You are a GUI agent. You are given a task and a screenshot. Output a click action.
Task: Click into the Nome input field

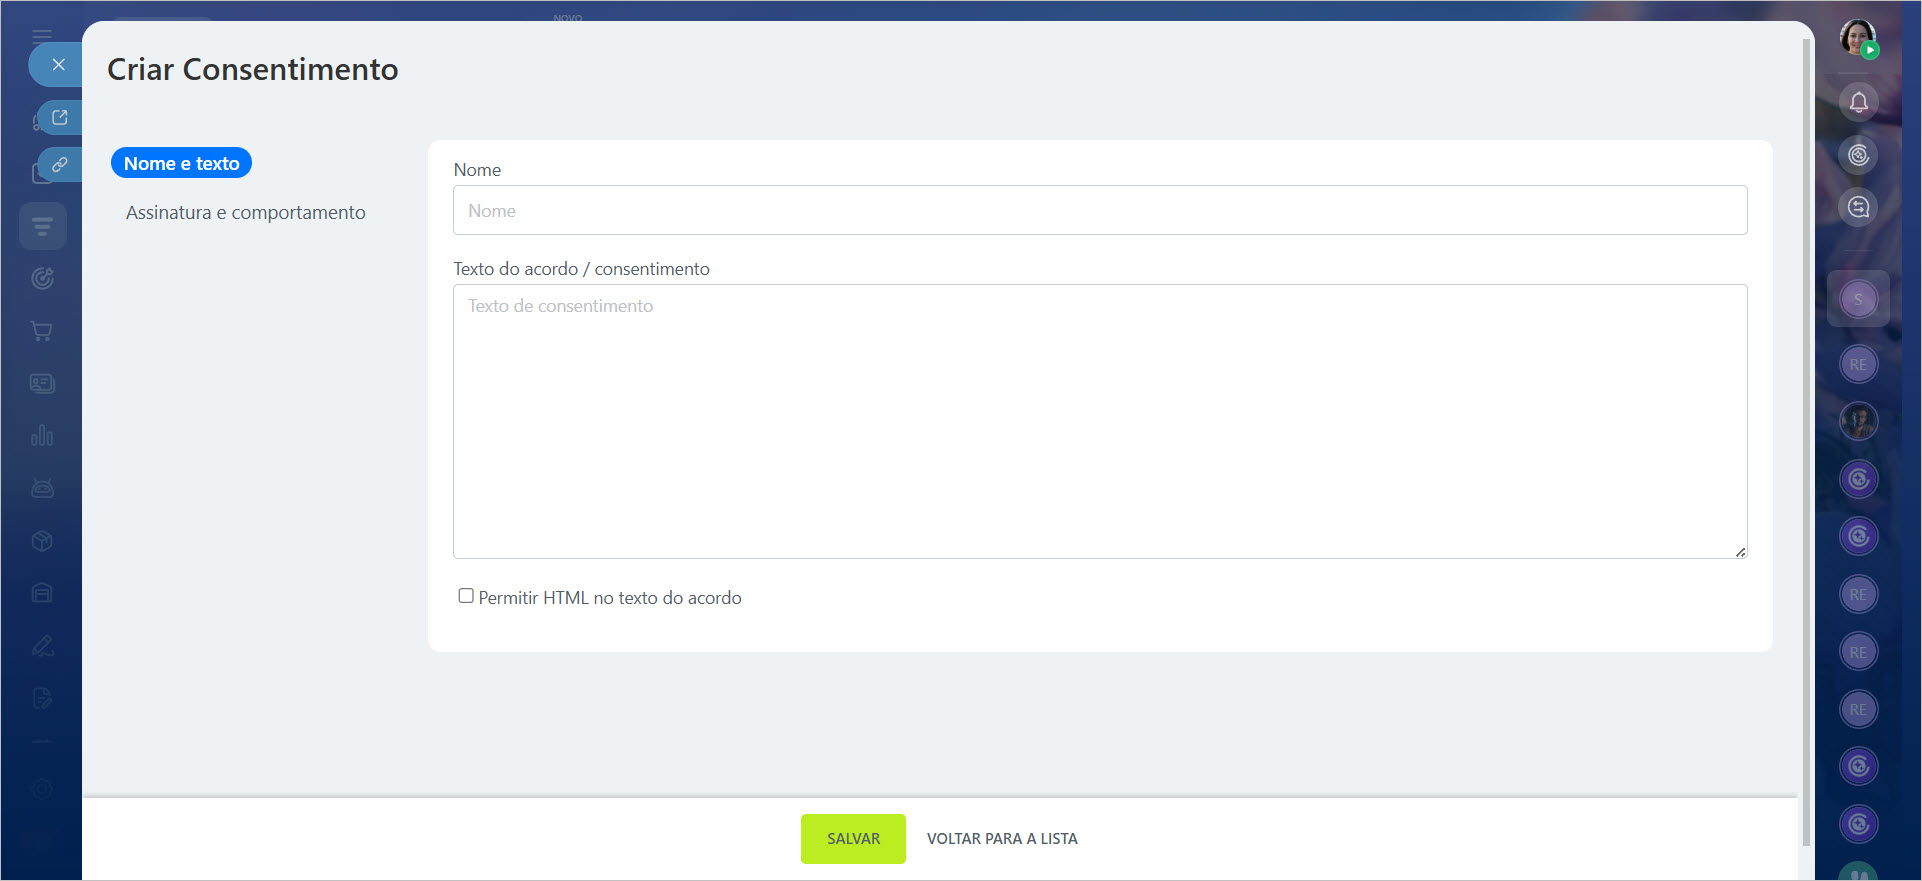click(1099, 210)
